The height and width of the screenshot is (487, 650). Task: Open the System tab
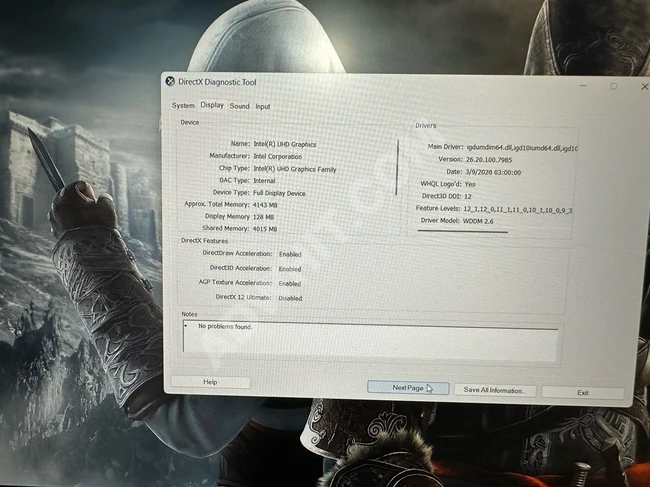point(183,106)
